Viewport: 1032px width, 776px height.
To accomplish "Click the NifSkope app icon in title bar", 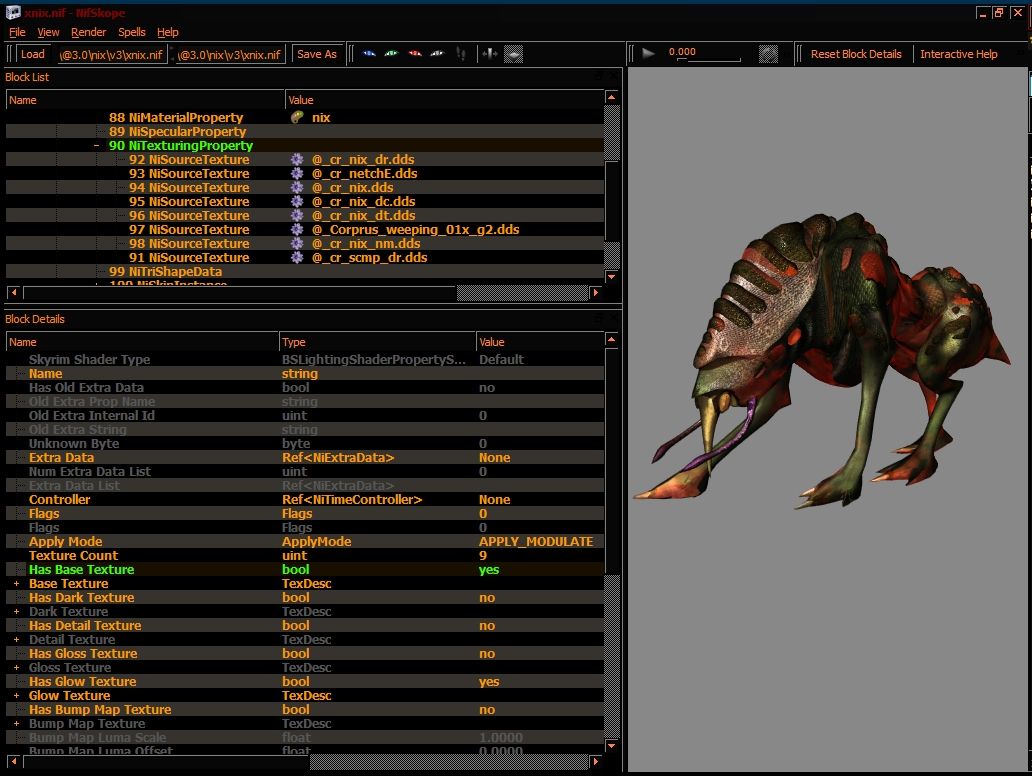I will coord(13,13).
